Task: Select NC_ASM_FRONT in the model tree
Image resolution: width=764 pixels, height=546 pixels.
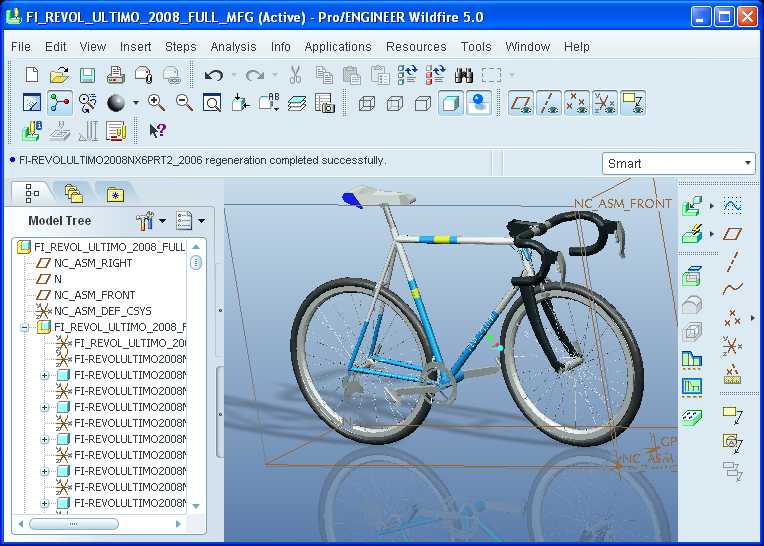Action: click(x=93, y=295)
